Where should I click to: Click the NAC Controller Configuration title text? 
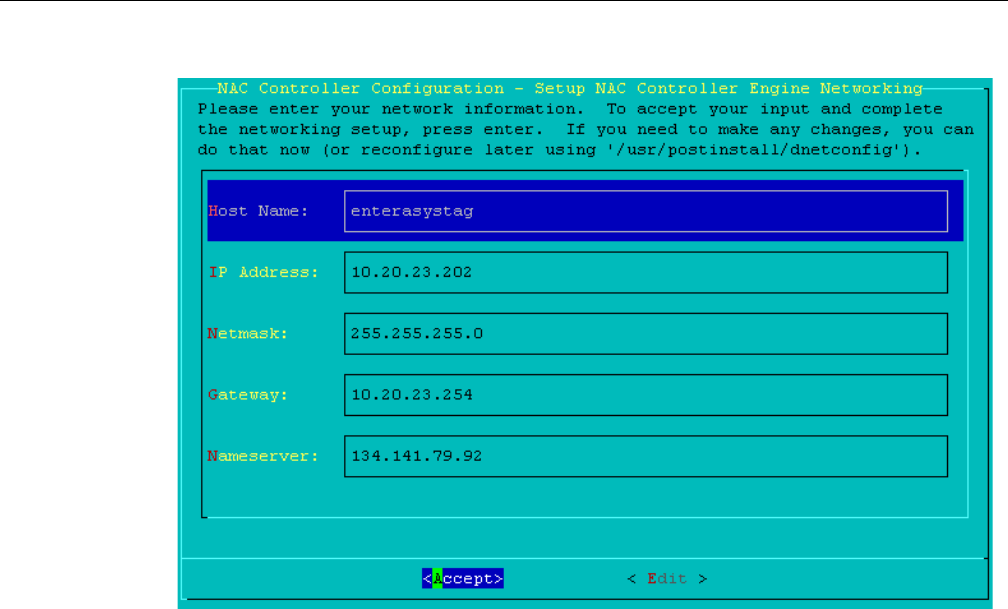tap(570, 88)
